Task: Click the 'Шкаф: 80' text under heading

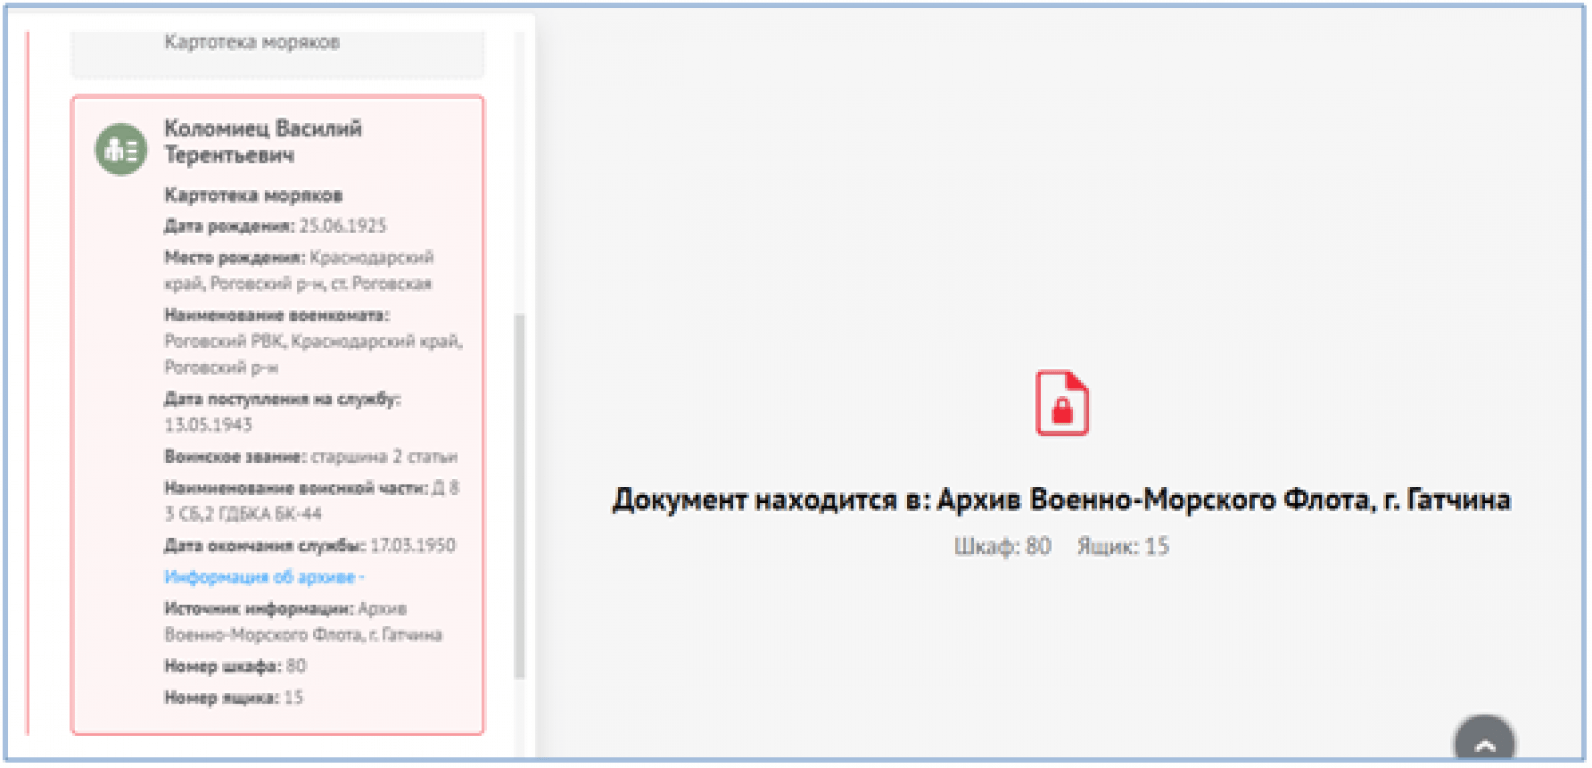Action: 1001,546
